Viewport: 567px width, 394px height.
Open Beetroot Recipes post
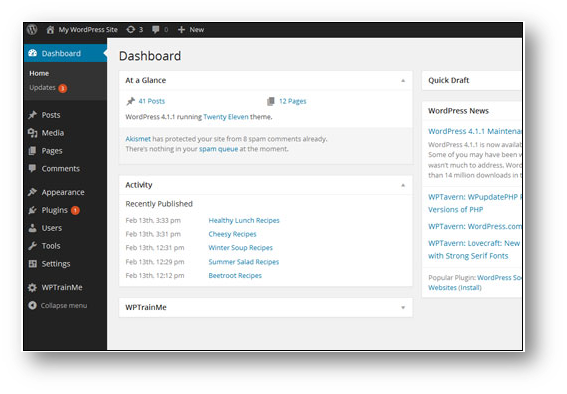pyautogui.click(x=235, y=275)
